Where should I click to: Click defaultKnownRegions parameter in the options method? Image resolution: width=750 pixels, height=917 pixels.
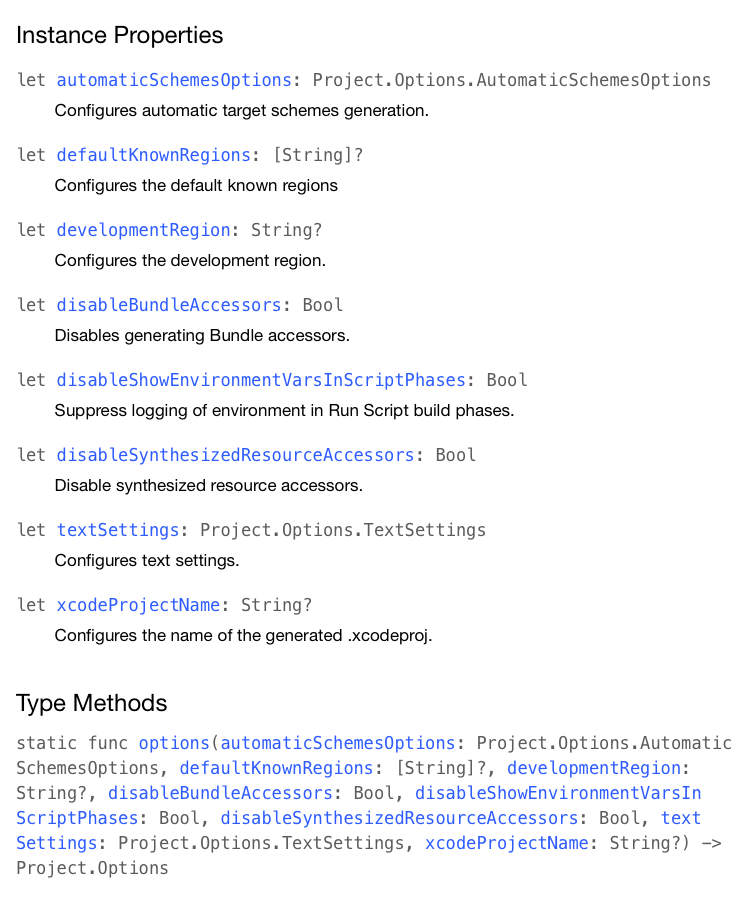[x=276, y=768]
